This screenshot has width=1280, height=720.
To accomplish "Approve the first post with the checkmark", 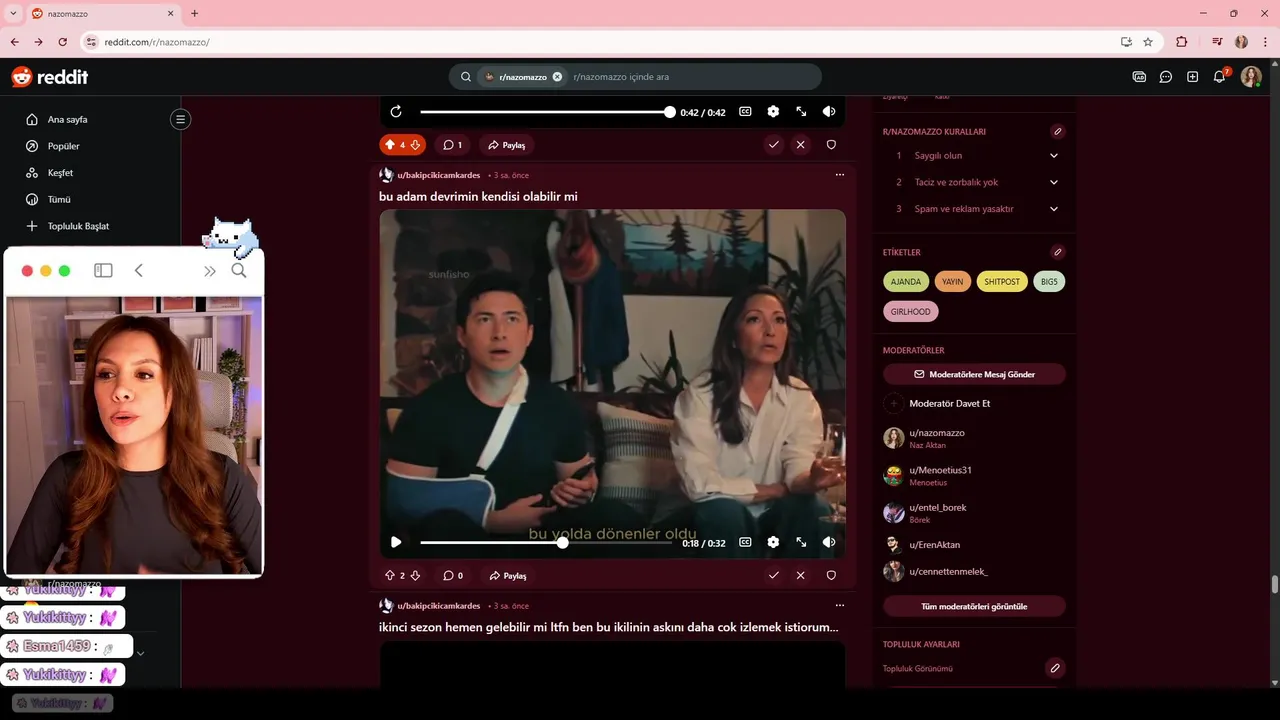I will [773, 145].
